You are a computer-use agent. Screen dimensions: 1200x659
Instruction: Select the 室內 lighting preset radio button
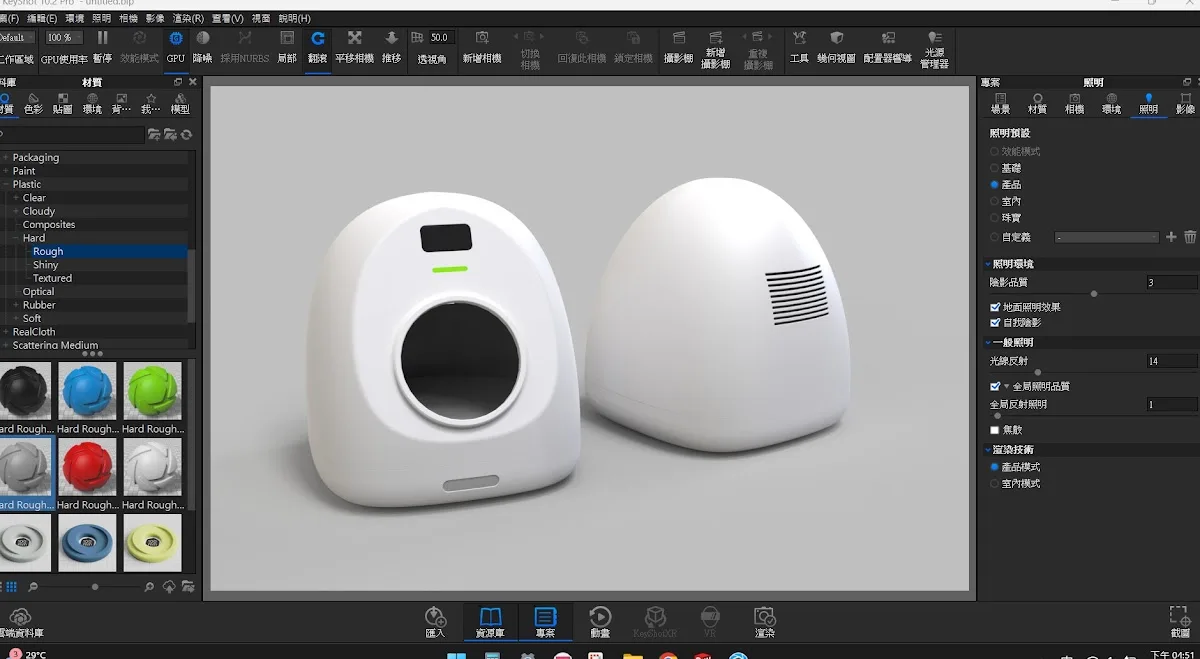point(995,201)
